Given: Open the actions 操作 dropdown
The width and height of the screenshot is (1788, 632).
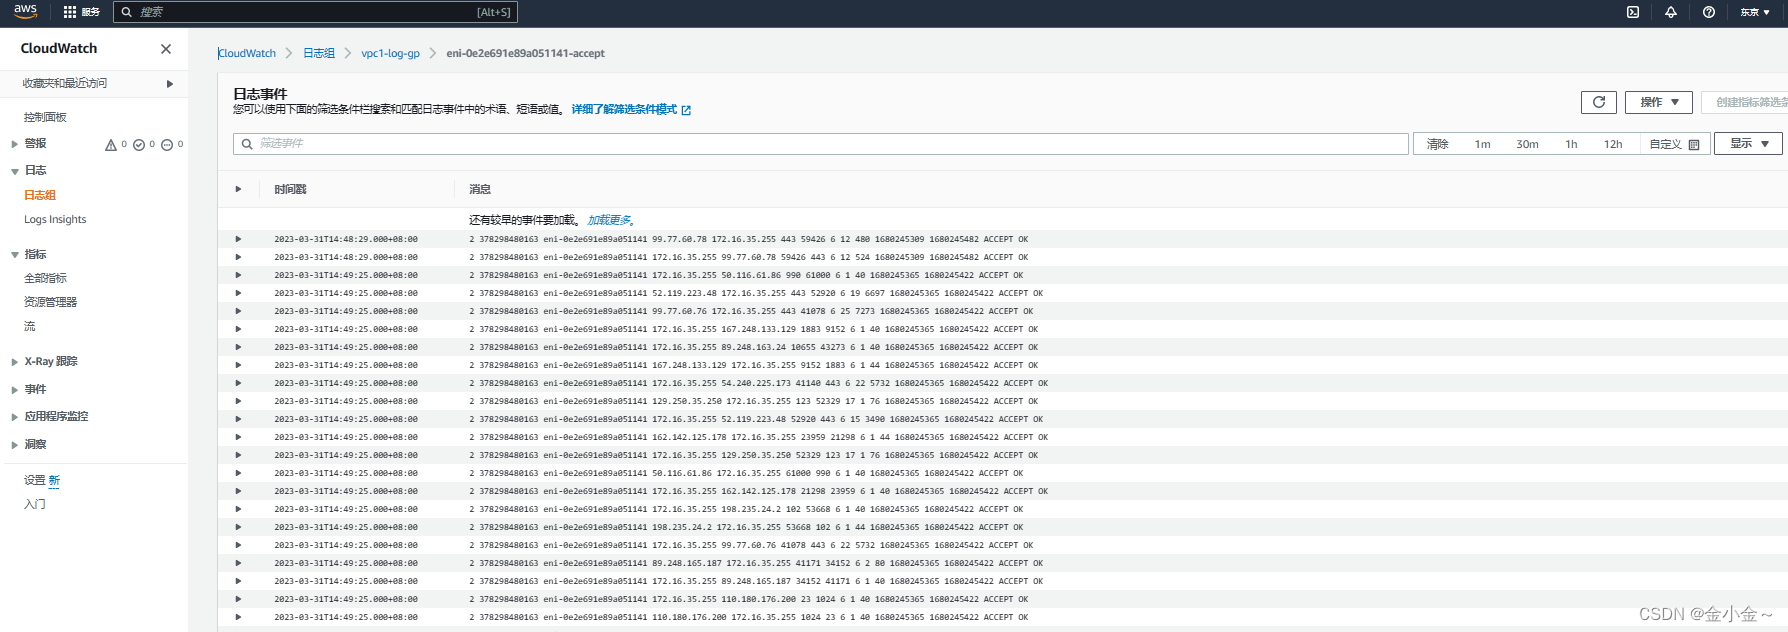Looking at the screenshot, I should 1659,102.
